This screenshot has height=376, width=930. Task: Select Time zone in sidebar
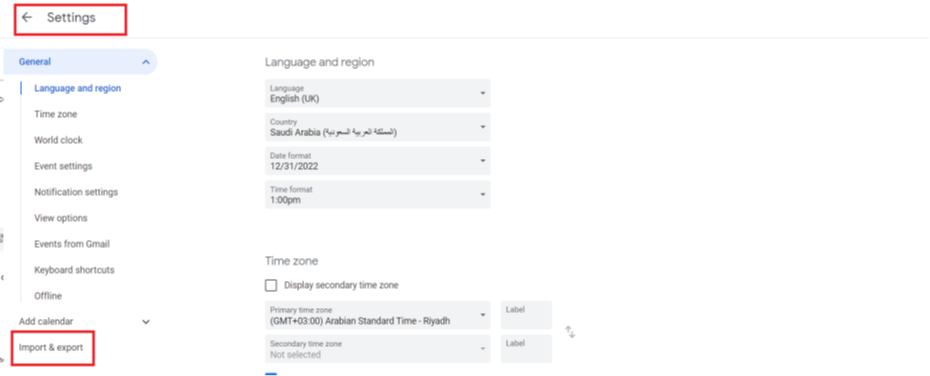[56, 114]
